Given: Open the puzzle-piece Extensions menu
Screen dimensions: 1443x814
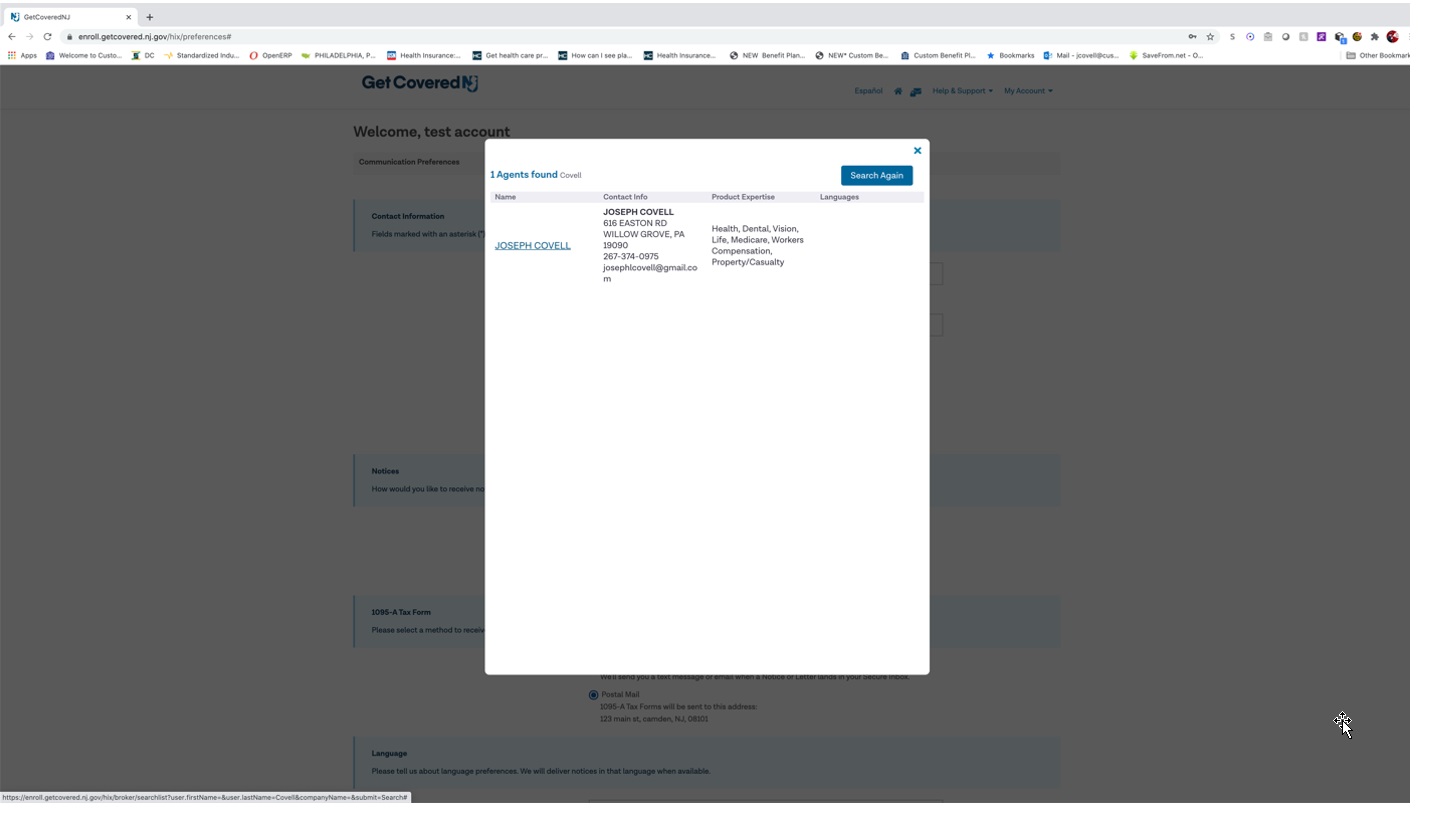Looking at the screenshot, I should click(x=1374, y=37).
